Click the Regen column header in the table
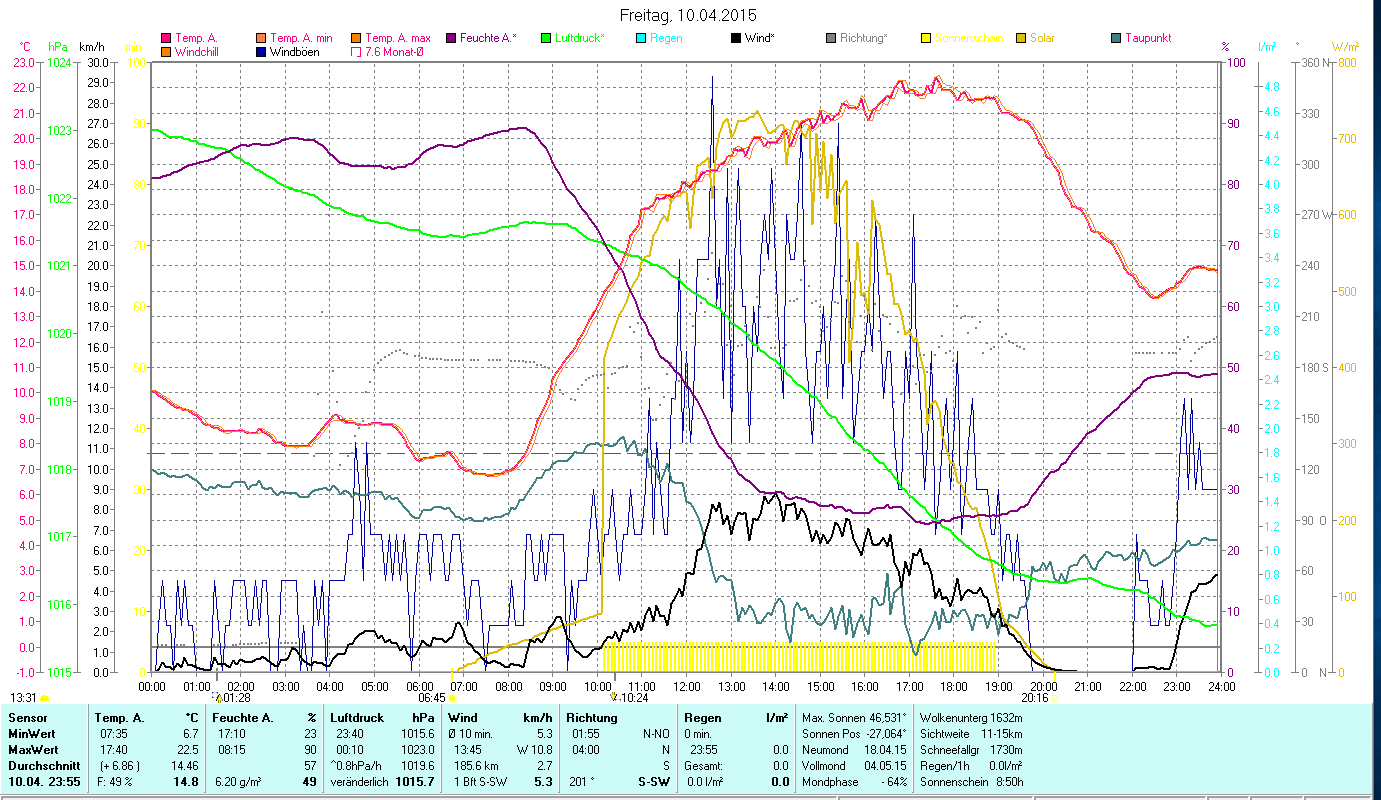The height and width of the screenshot is (800, 1381). click(x=701, y=718)
